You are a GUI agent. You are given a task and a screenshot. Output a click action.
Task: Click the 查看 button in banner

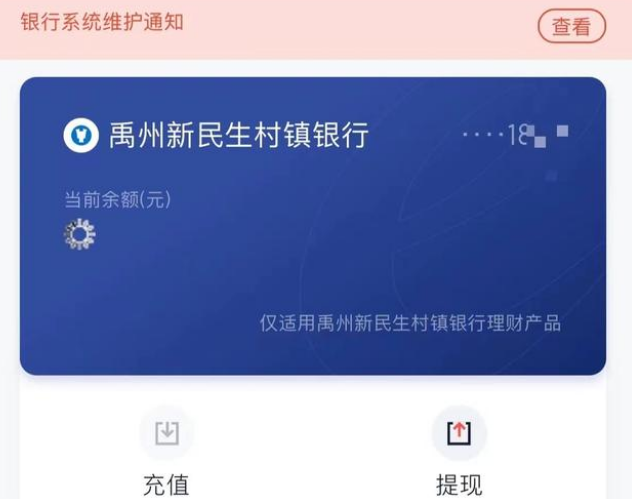pyautogui.click(x=572, y=26)
